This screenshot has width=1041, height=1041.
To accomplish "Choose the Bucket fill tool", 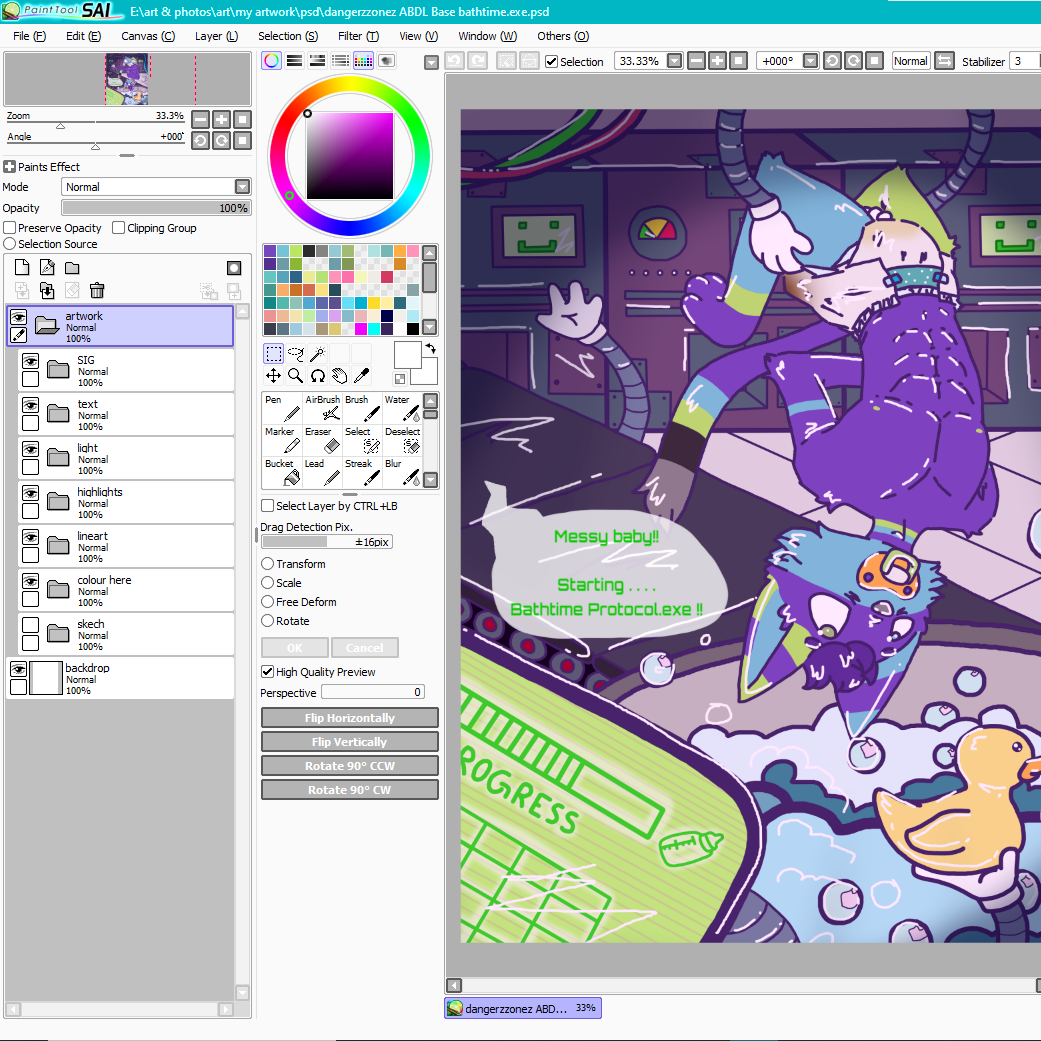I will 282,472.
